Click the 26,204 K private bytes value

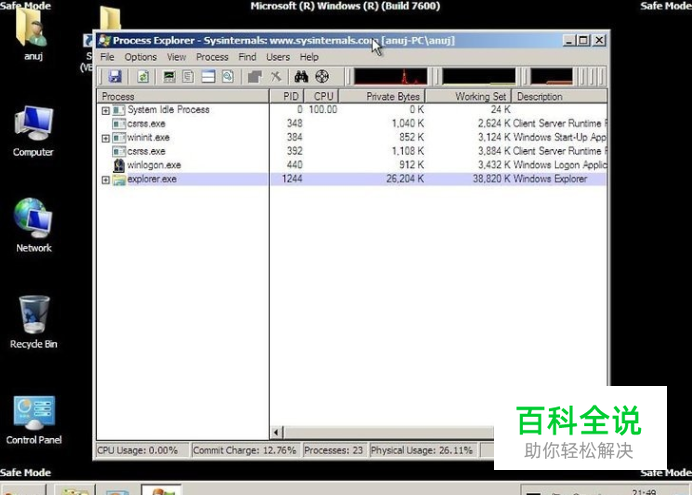(405, 179)
